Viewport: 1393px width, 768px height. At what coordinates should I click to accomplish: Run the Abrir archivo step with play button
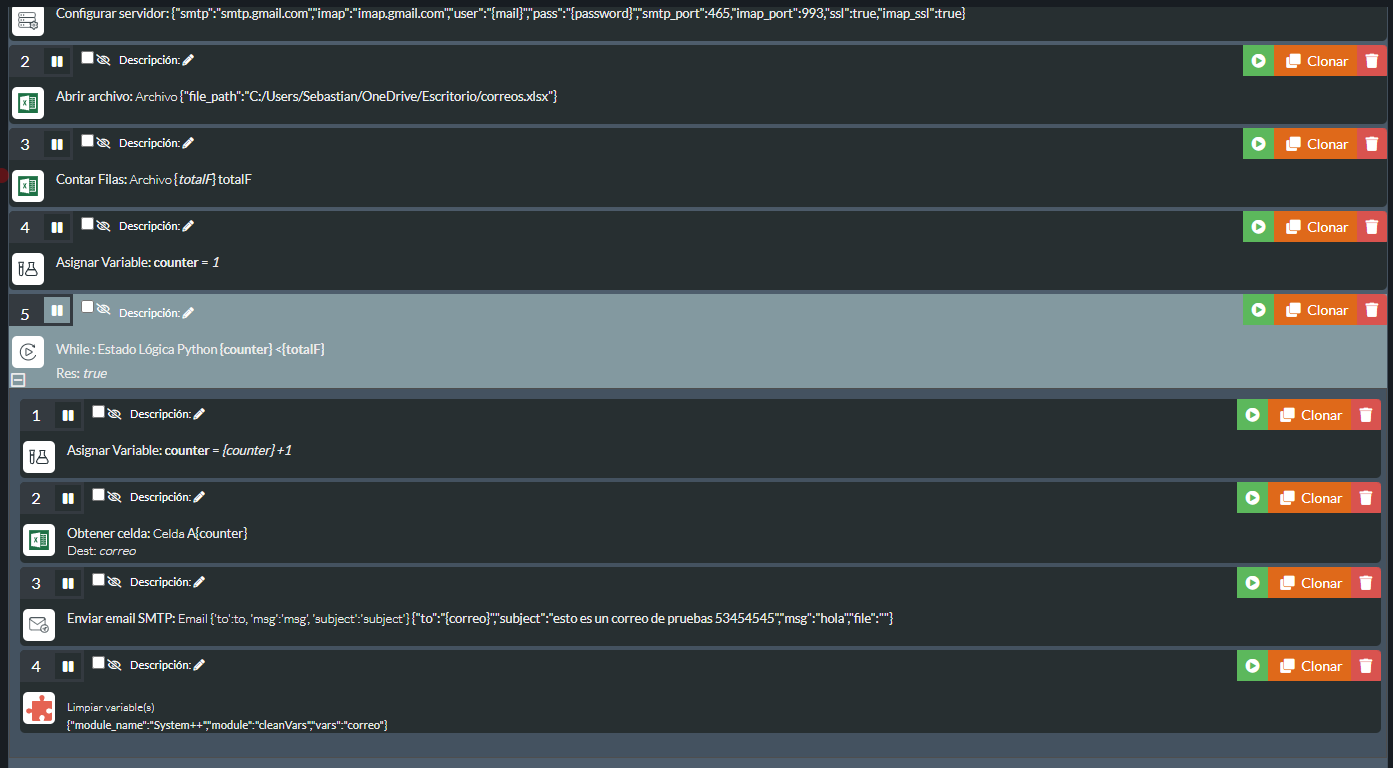(1258, 61)
